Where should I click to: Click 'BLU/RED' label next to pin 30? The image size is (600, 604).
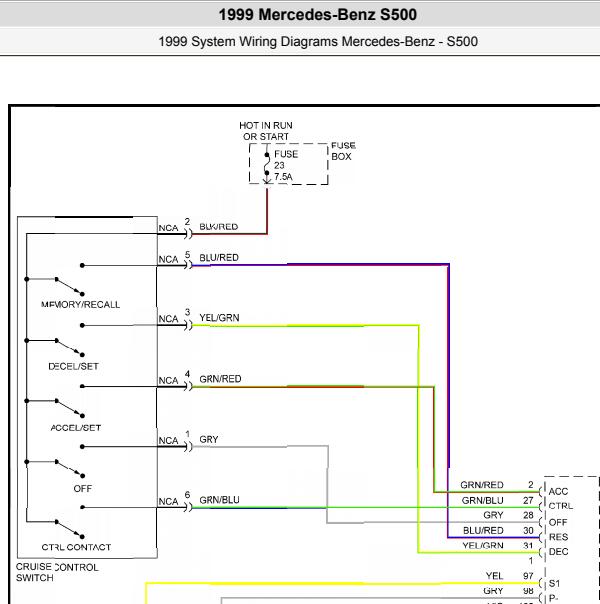coord(483,531)
